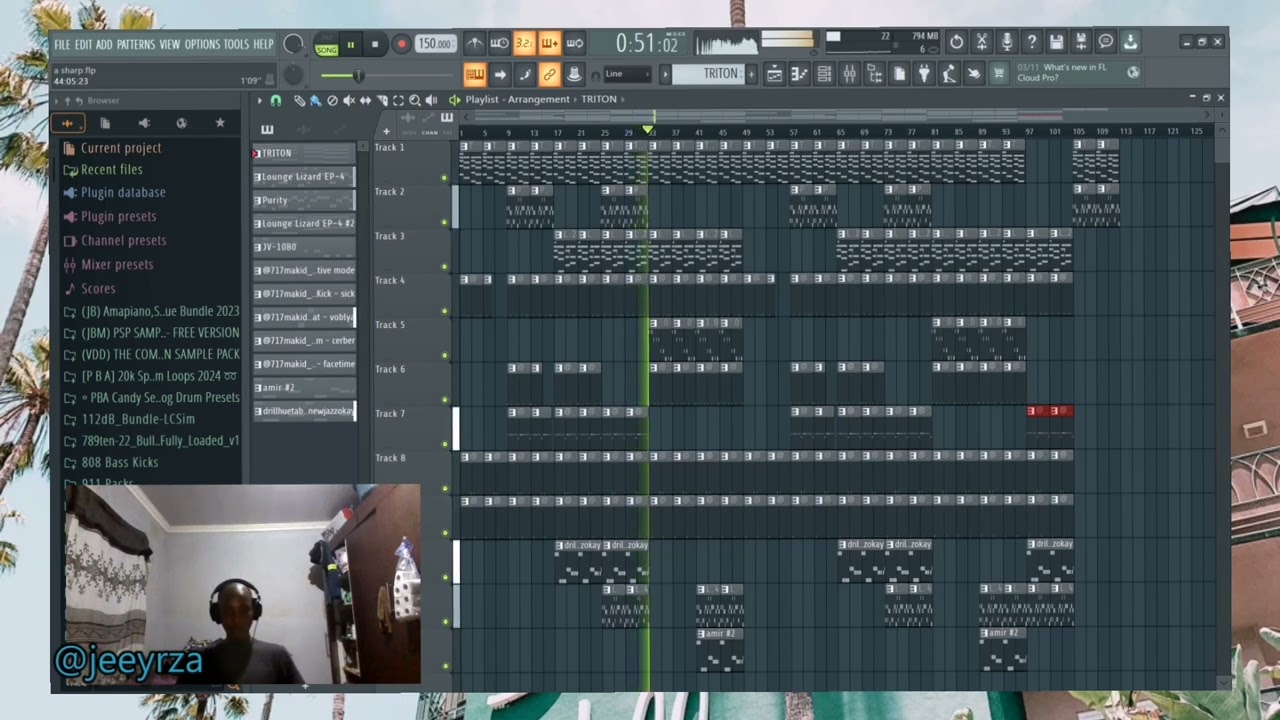1280x720 pixels.
Task: Select the Slice tool
Action: (x=382, y=100)
